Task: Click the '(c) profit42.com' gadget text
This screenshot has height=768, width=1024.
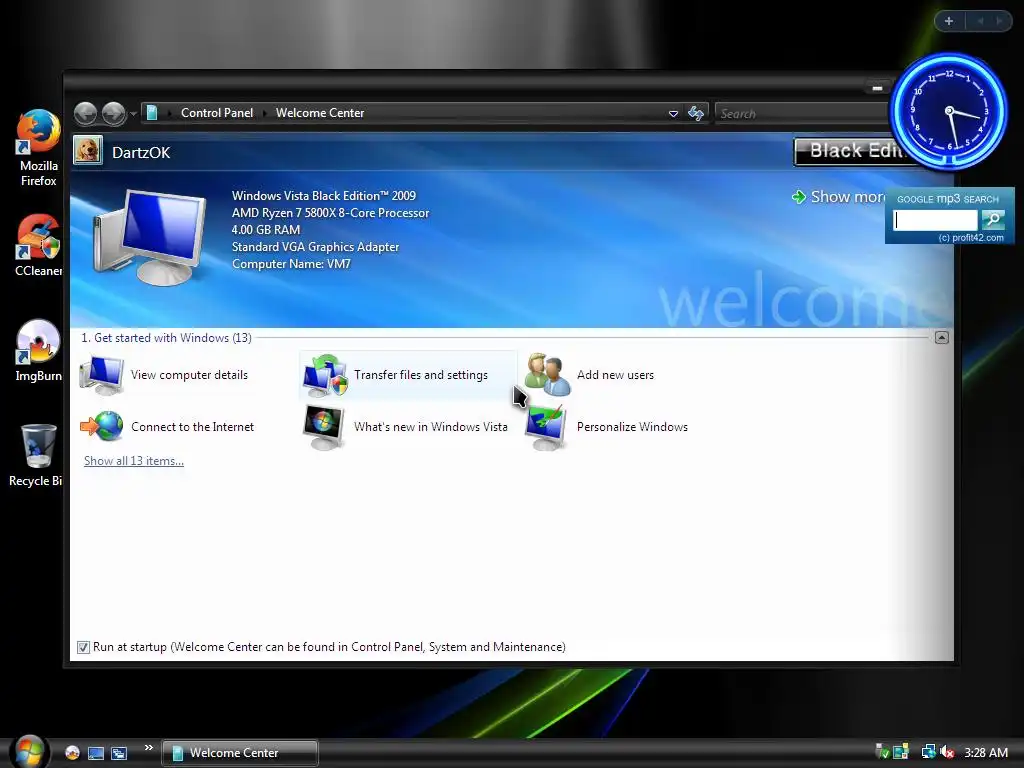Action: 970,238
